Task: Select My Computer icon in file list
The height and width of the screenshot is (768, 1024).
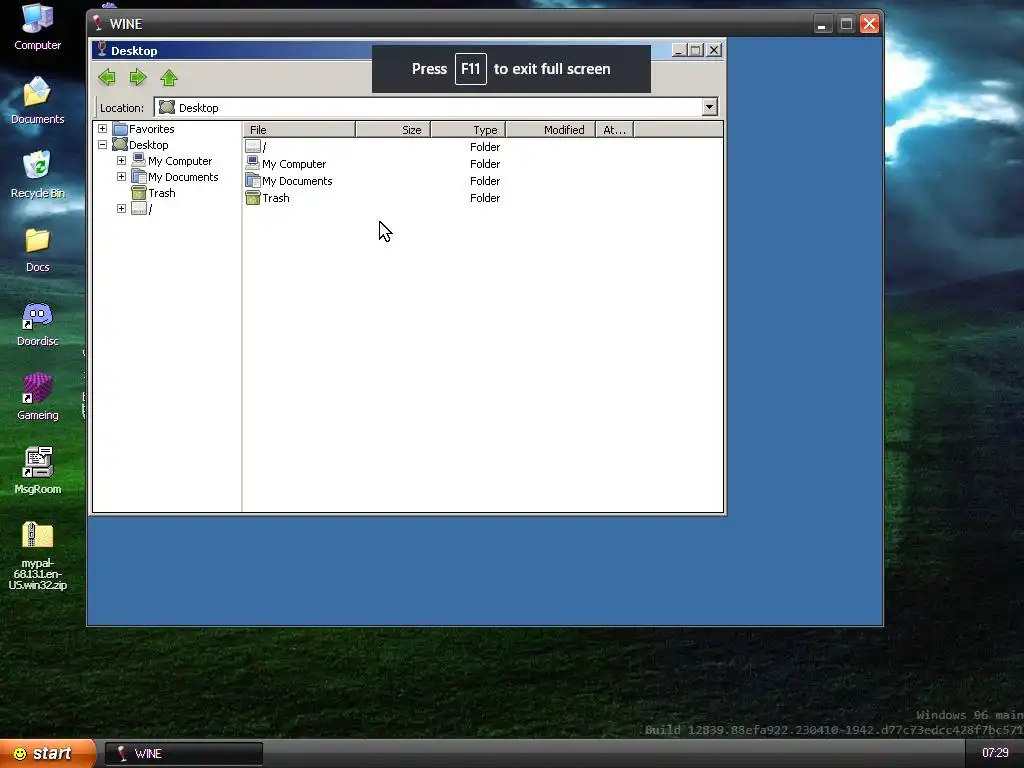Action: click(x=253, y=163)
